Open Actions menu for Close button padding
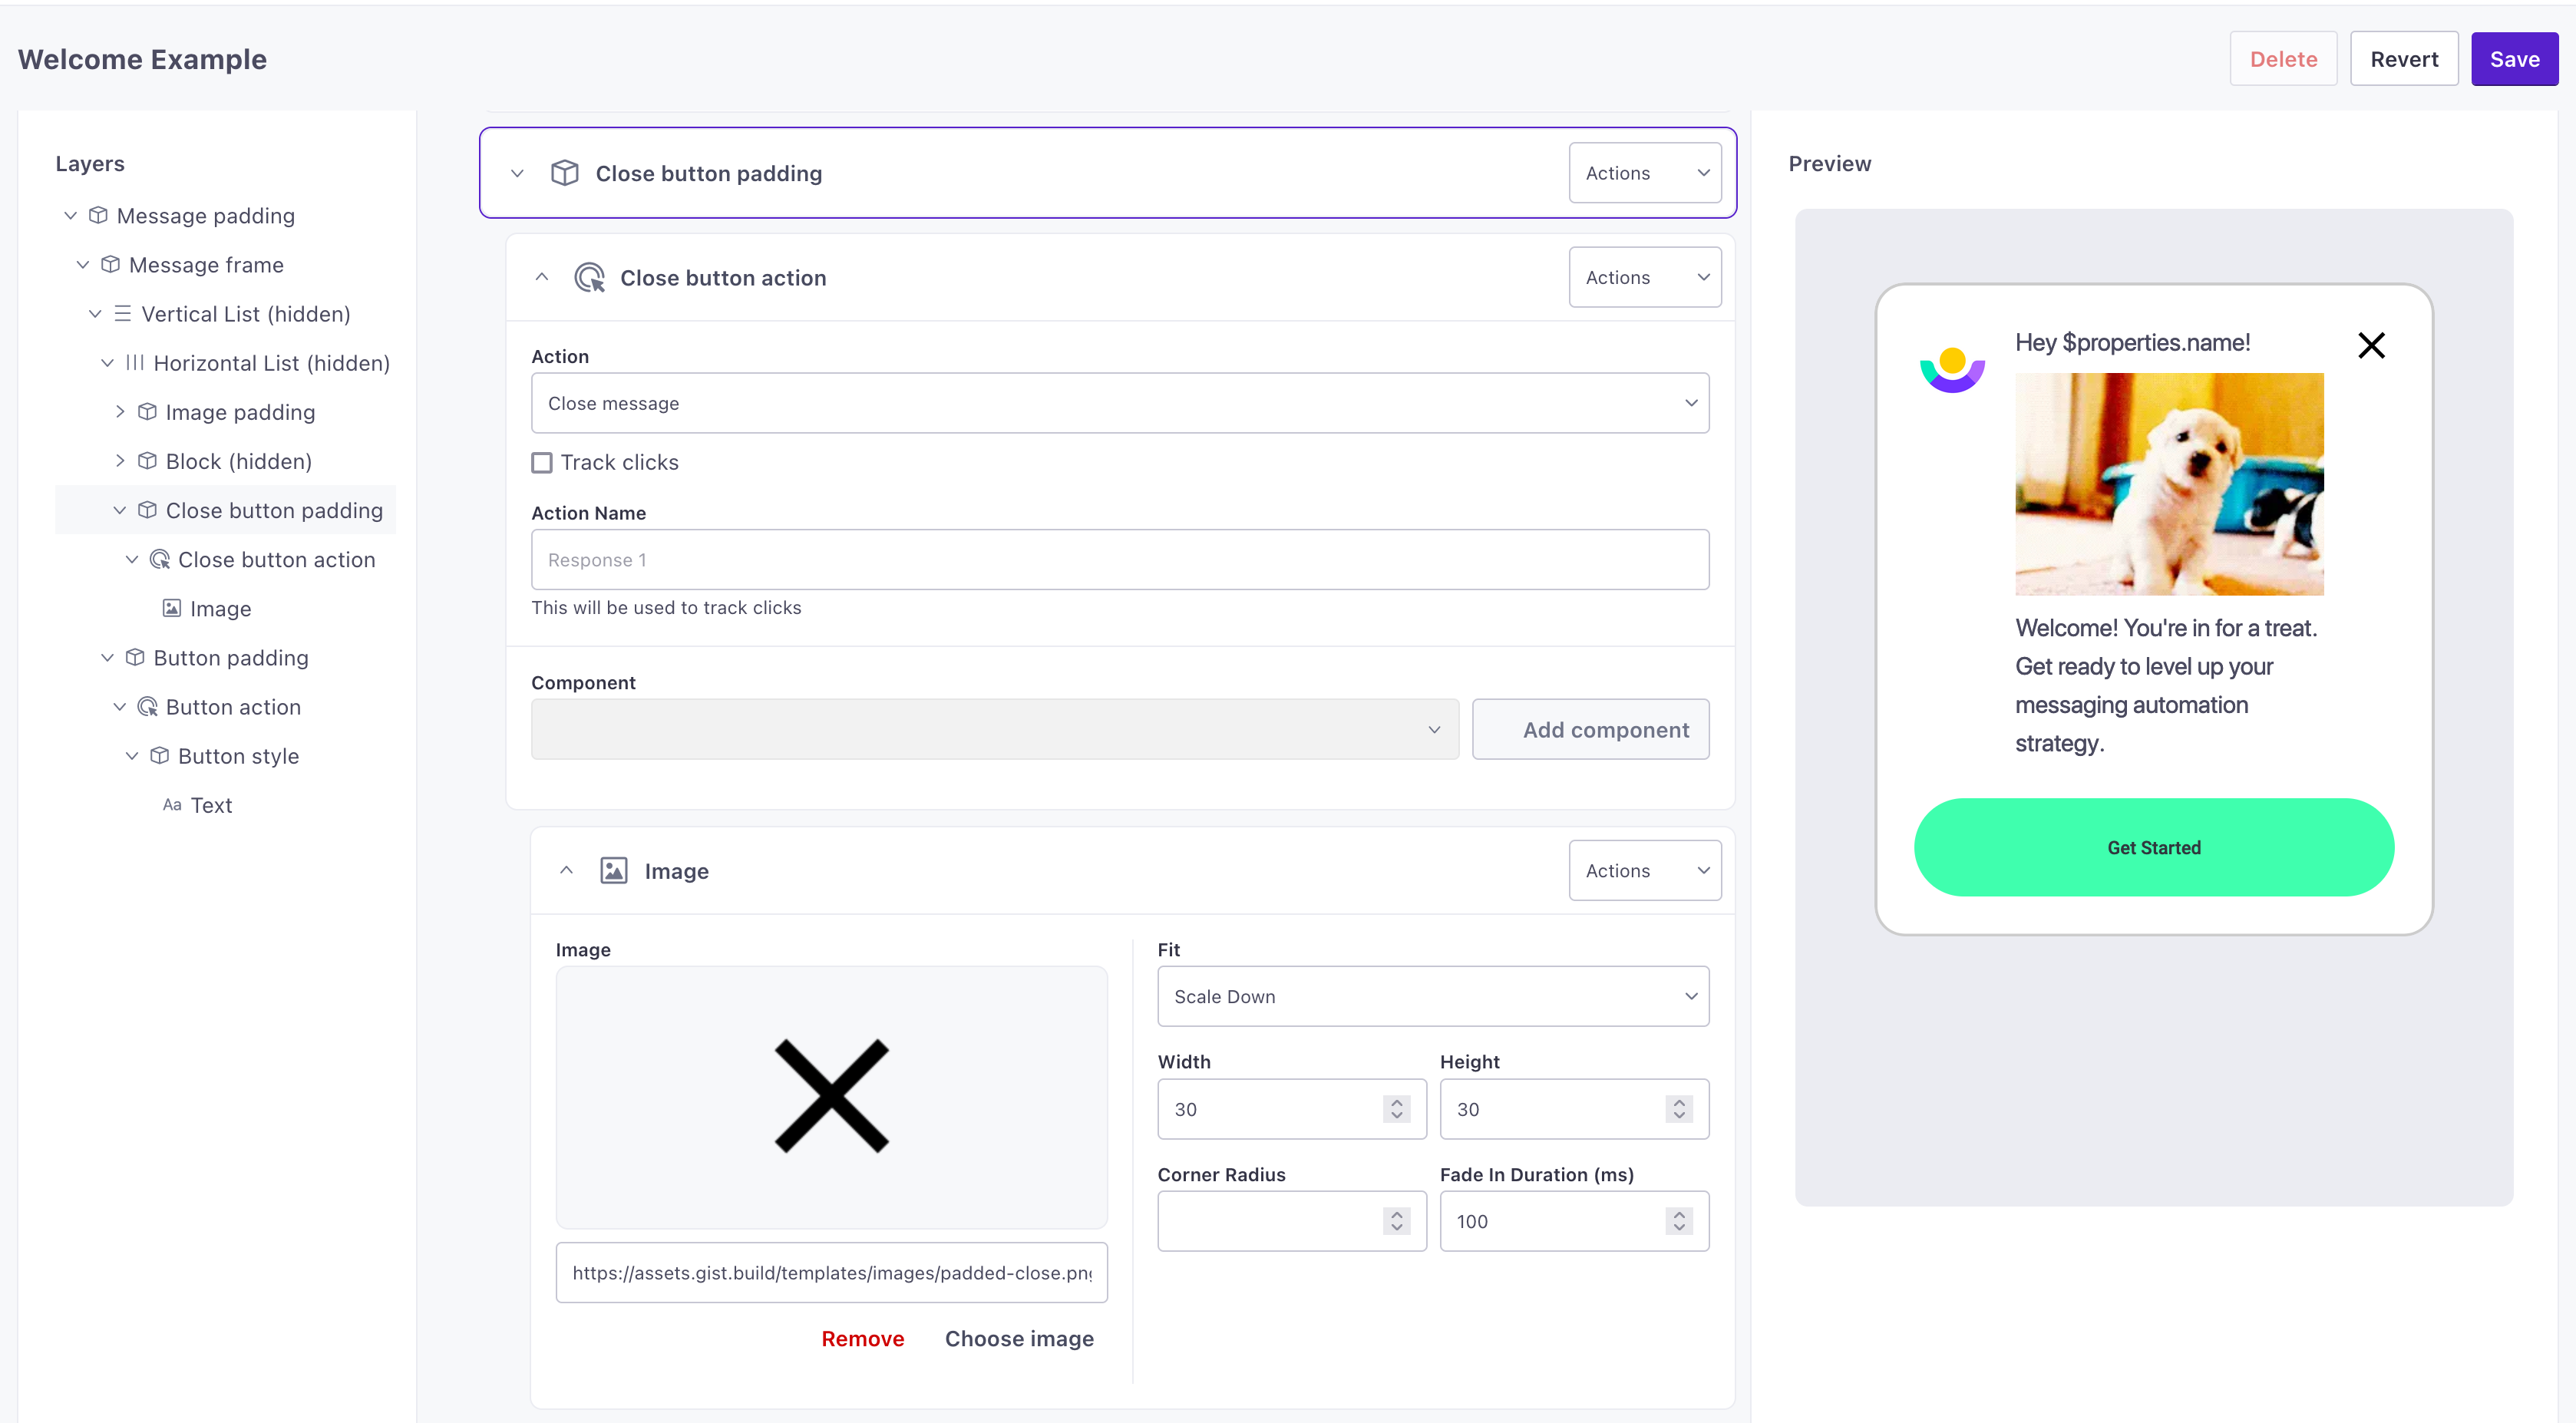 1640,172
